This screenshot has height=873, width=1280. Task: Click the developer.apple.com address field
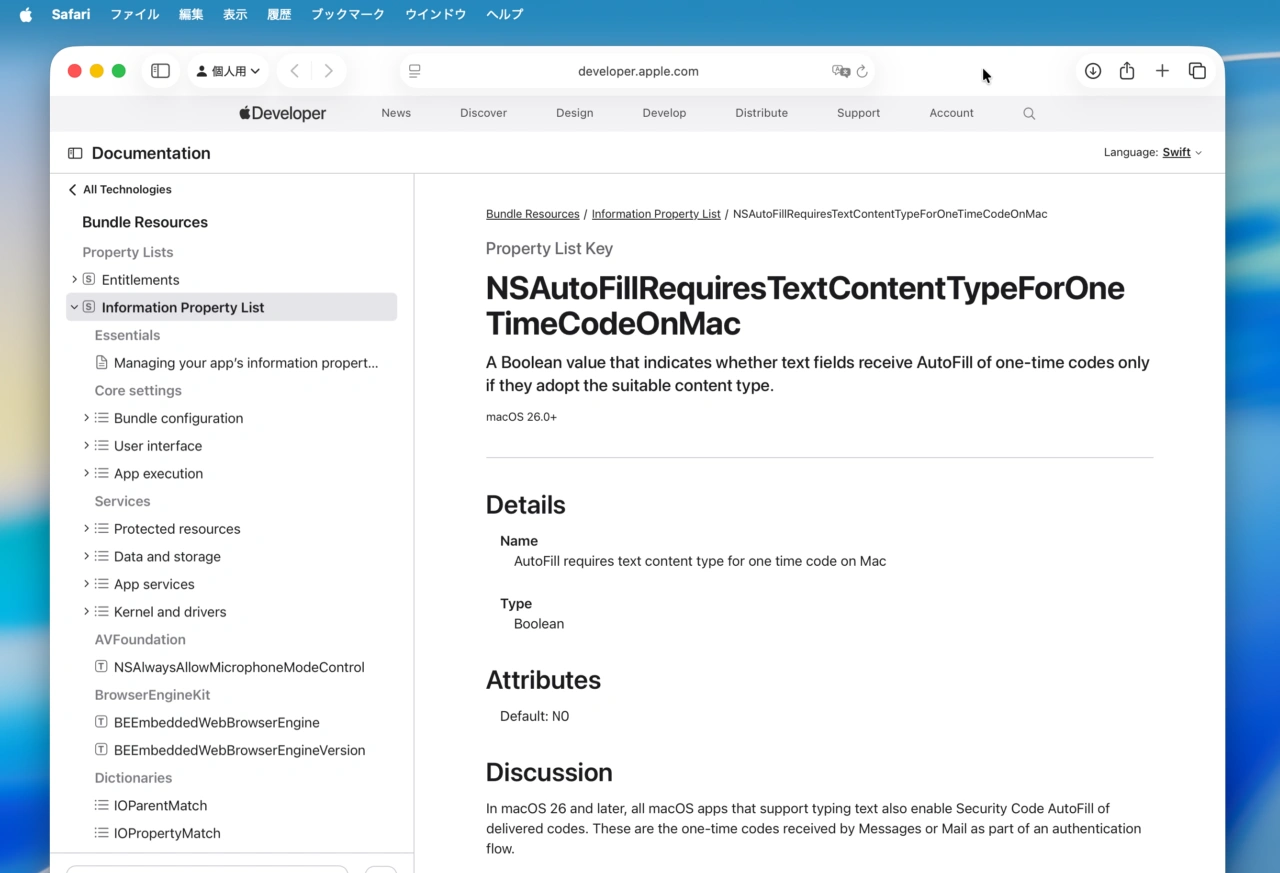point(638,71)
